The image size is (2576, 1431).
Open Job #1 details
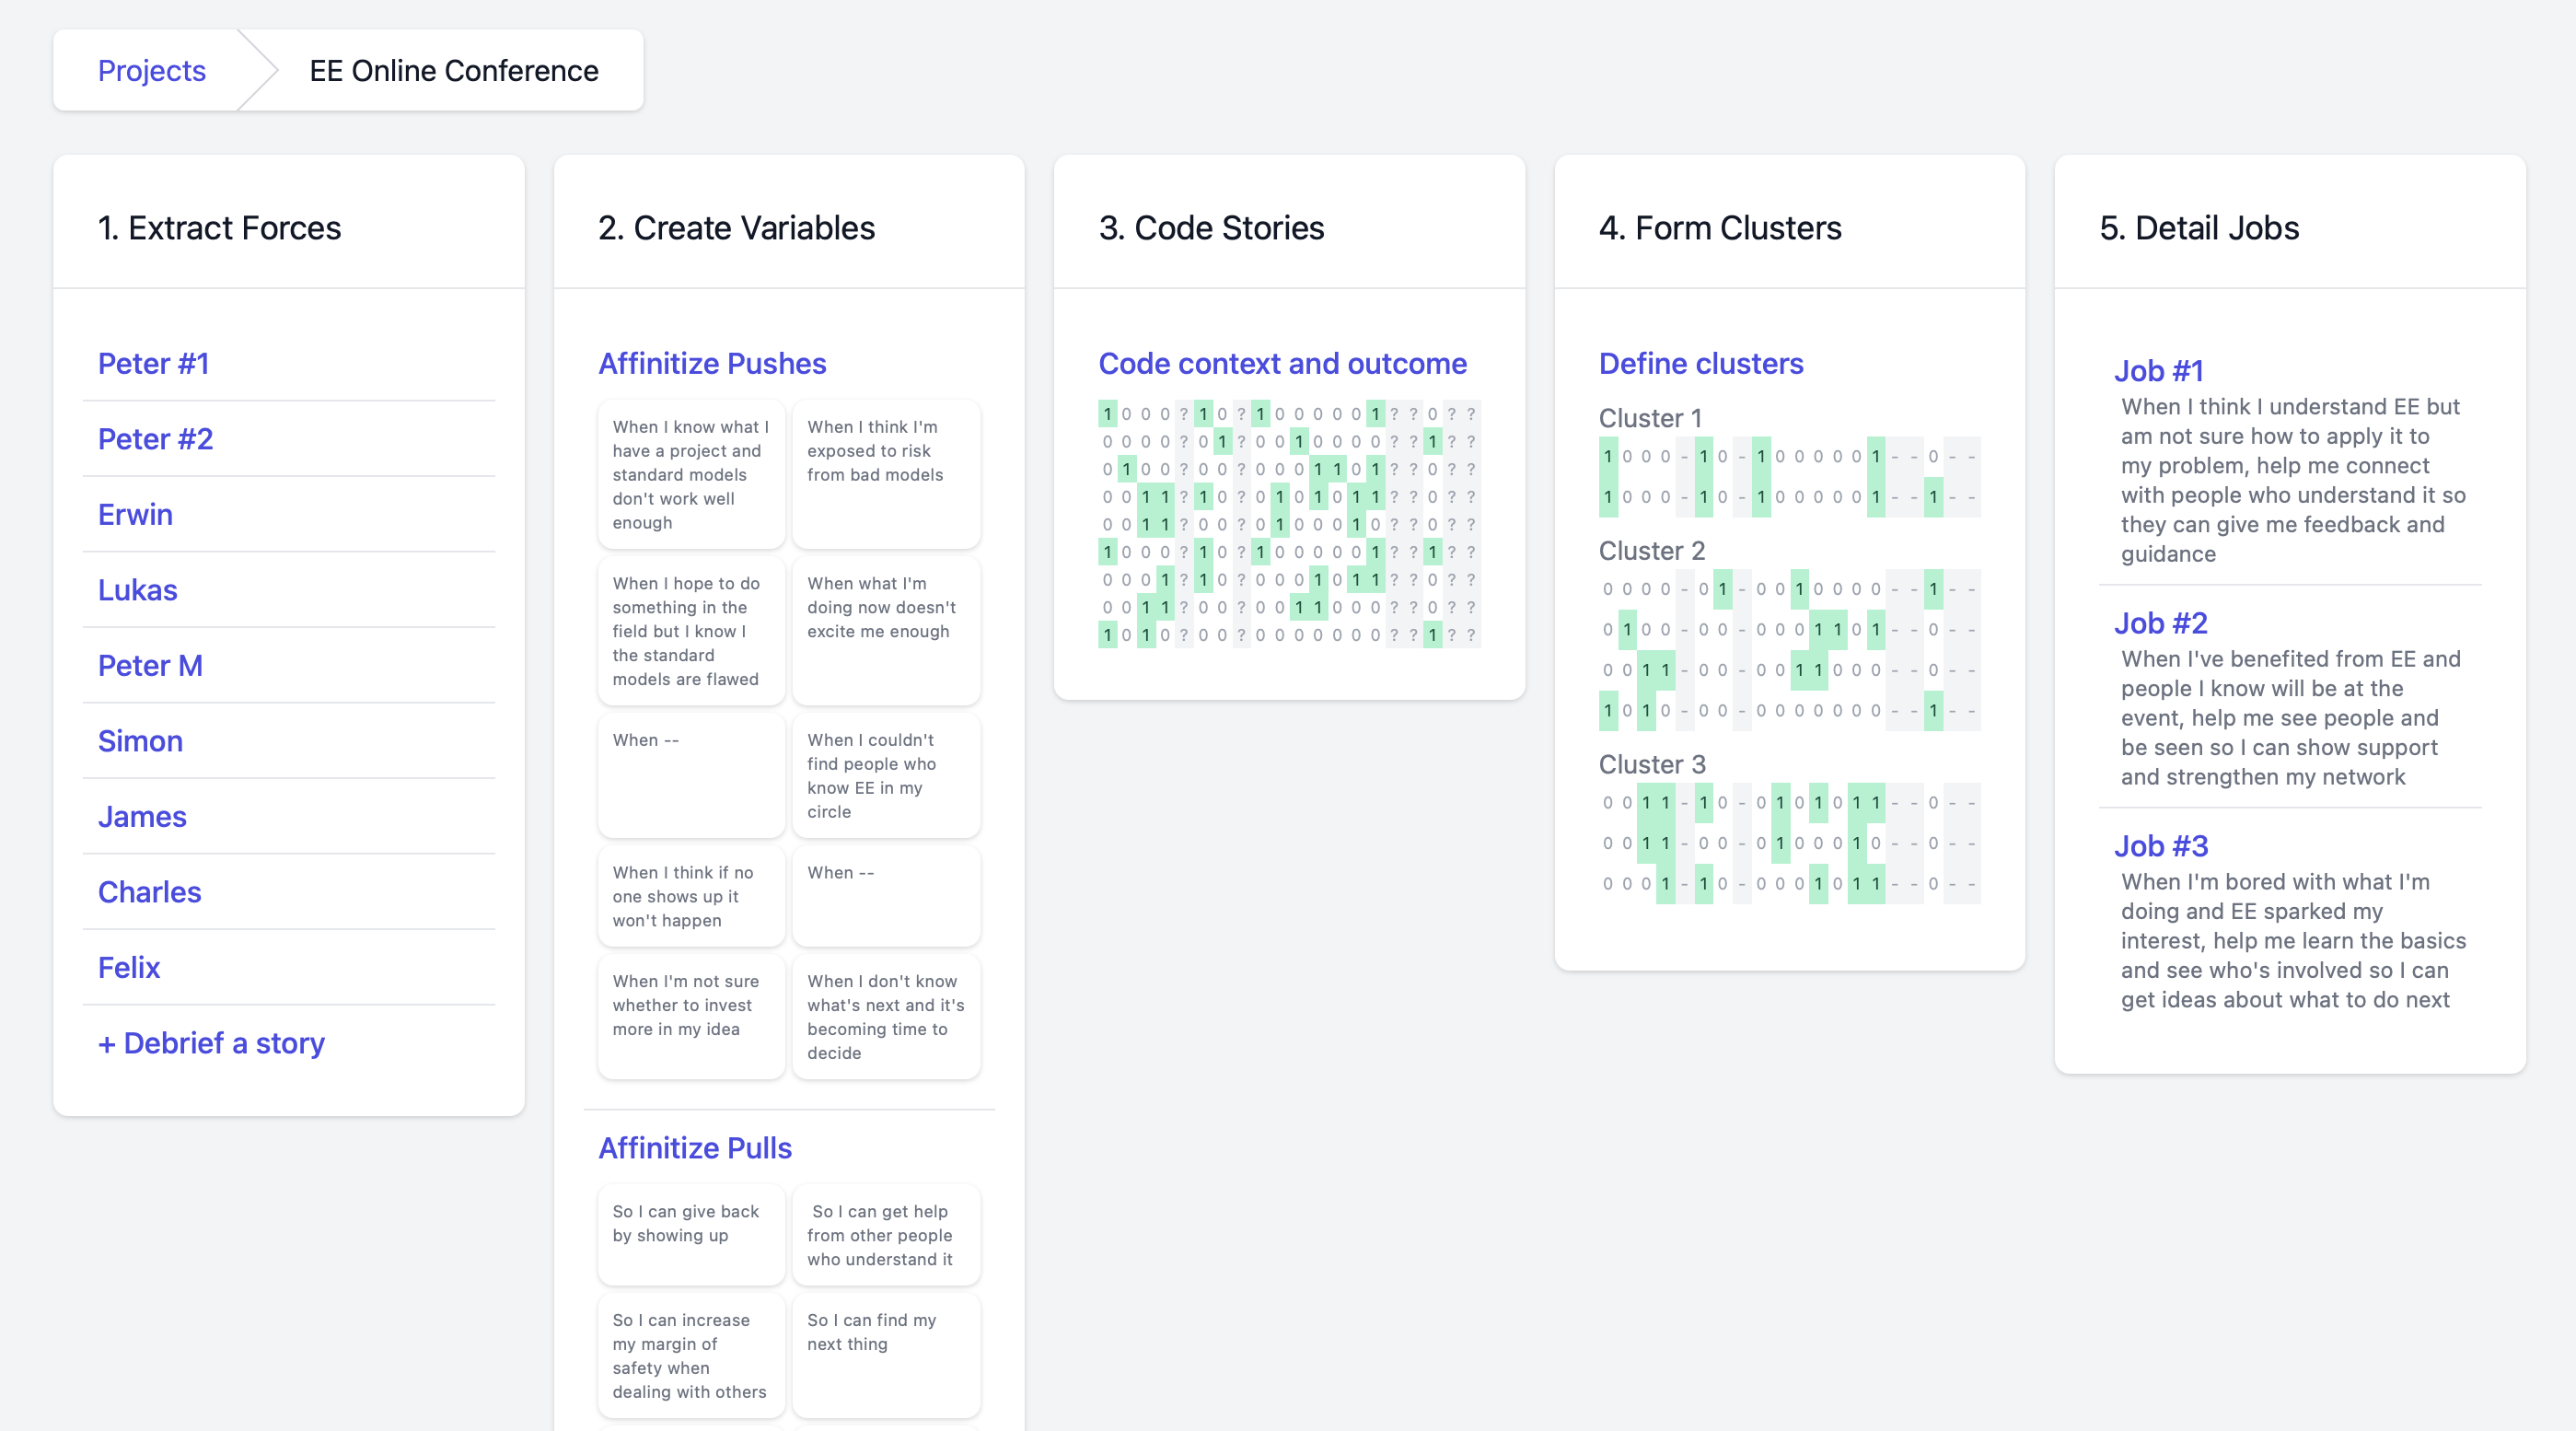pos(2158,371)
